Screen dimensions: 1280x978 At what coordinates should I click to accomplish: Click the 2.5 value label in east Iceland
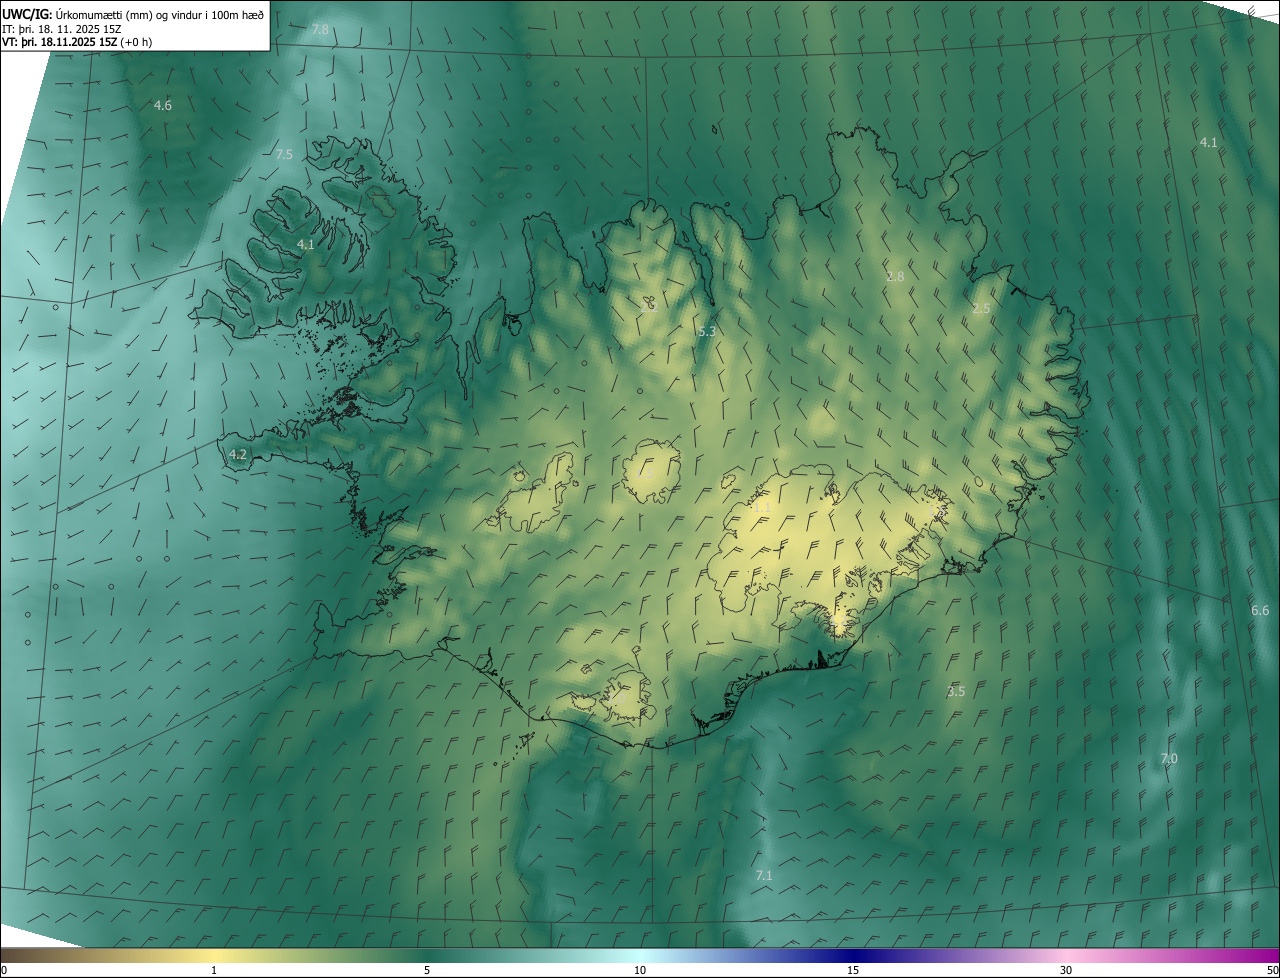[981, 308]
